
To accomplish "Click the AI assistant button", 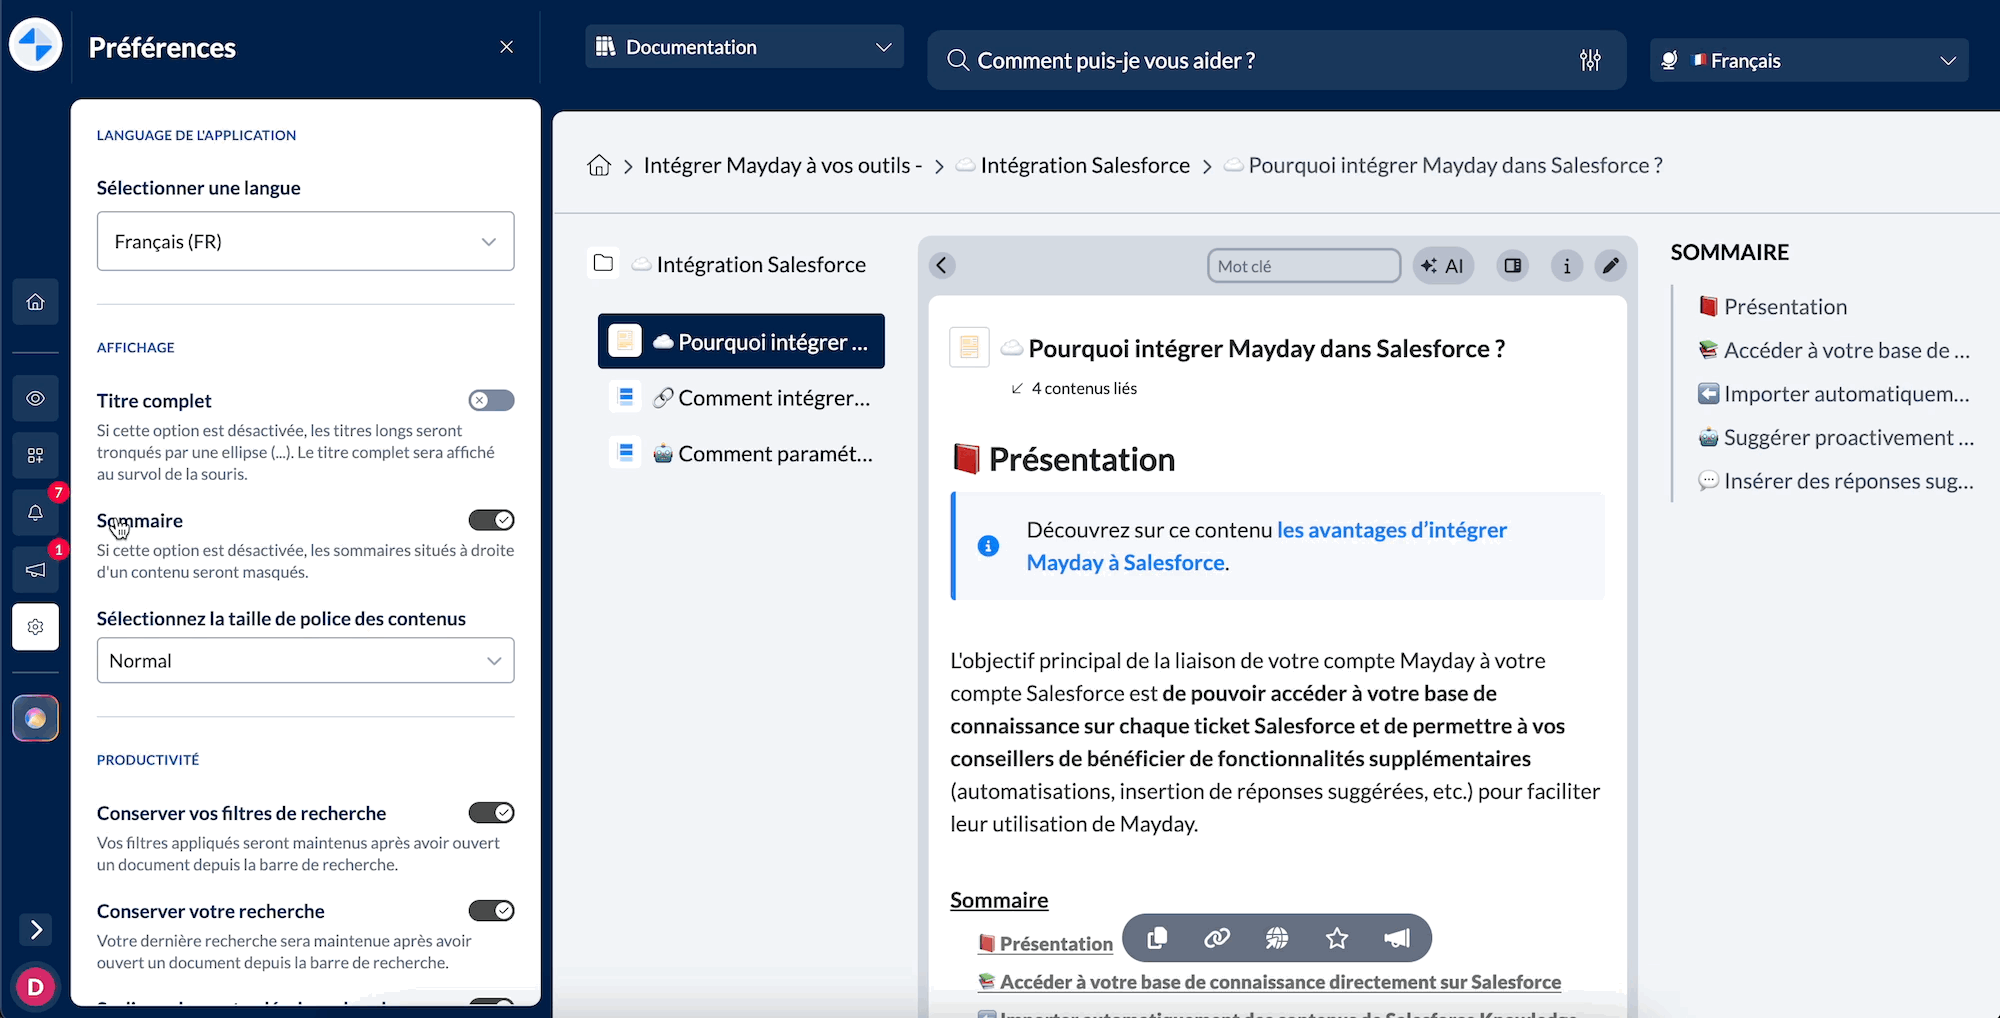I will pos(1443,266).
